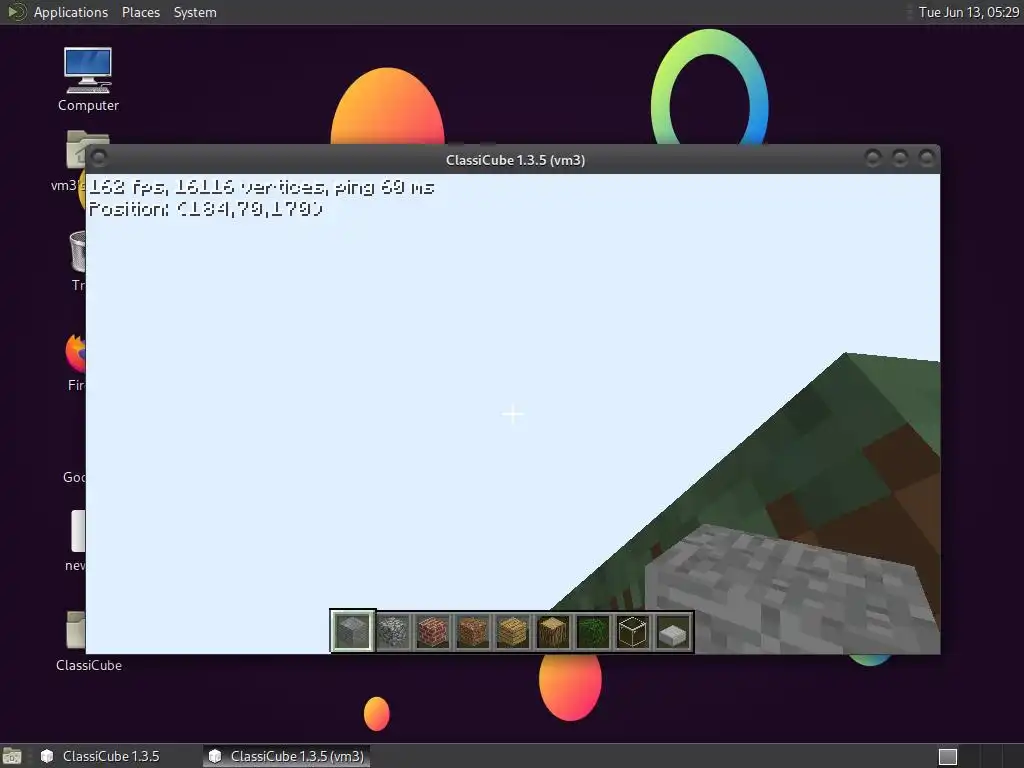Image resolution: width=1024 pixels, height=768 pixels.
Task: Open the Places menu
Action: (x=140, y=12)
